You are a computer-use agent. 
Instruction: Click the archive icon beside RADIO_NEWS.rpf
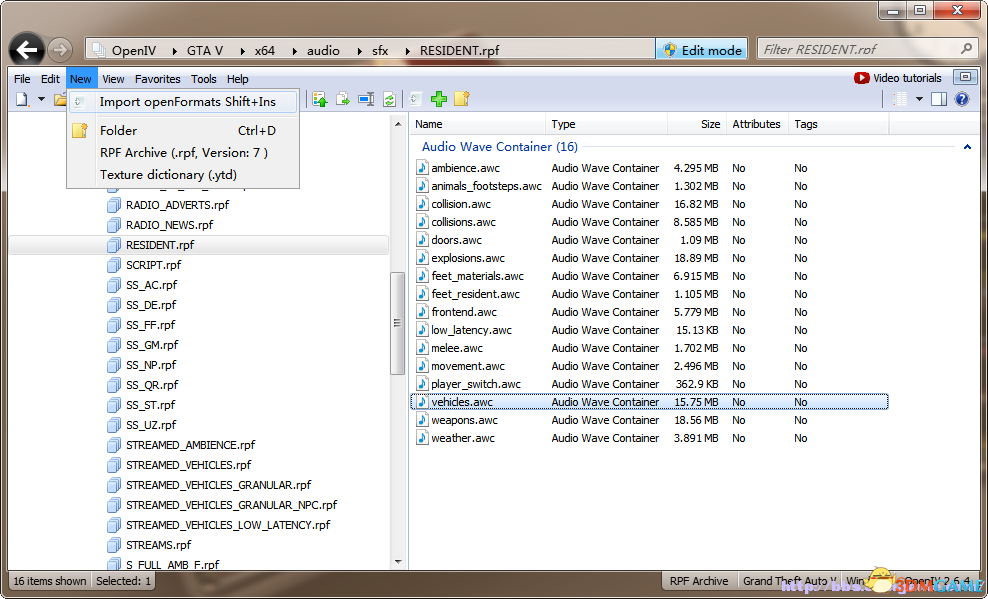[x=114, y=225]
